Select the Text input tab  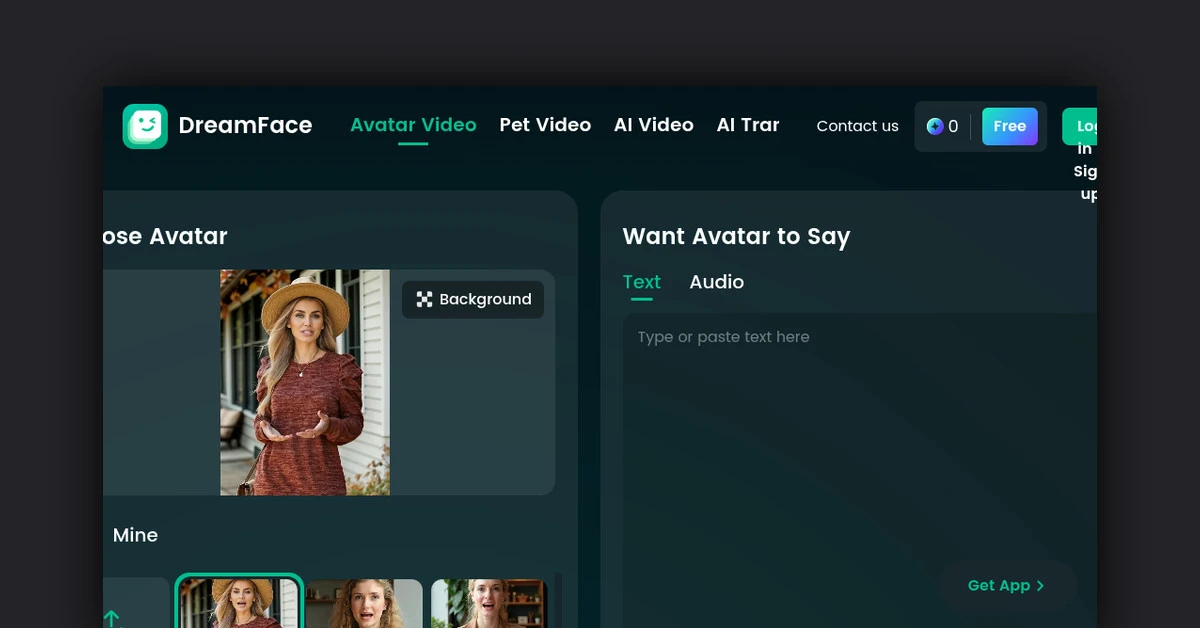click(641, 282)
